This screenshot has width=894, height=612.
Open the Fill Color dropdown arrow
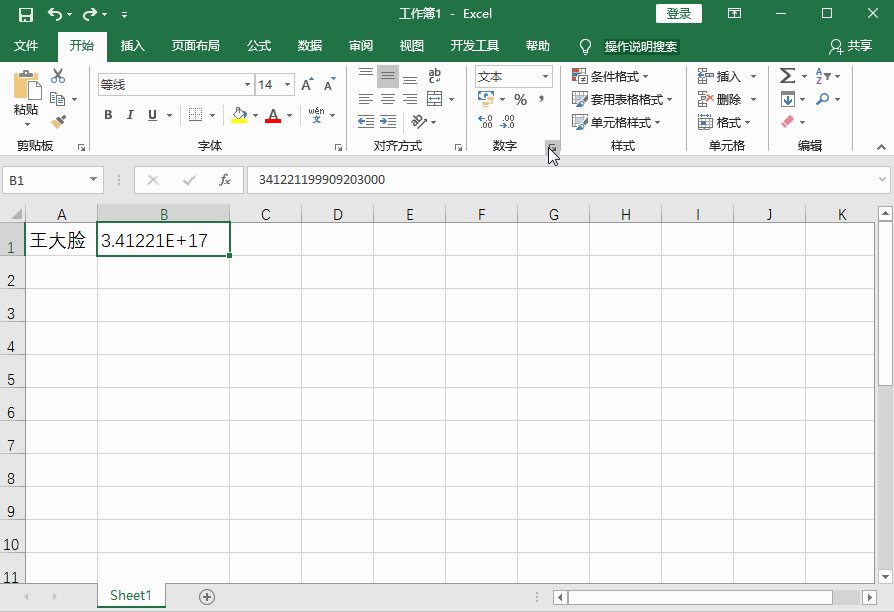254,114
